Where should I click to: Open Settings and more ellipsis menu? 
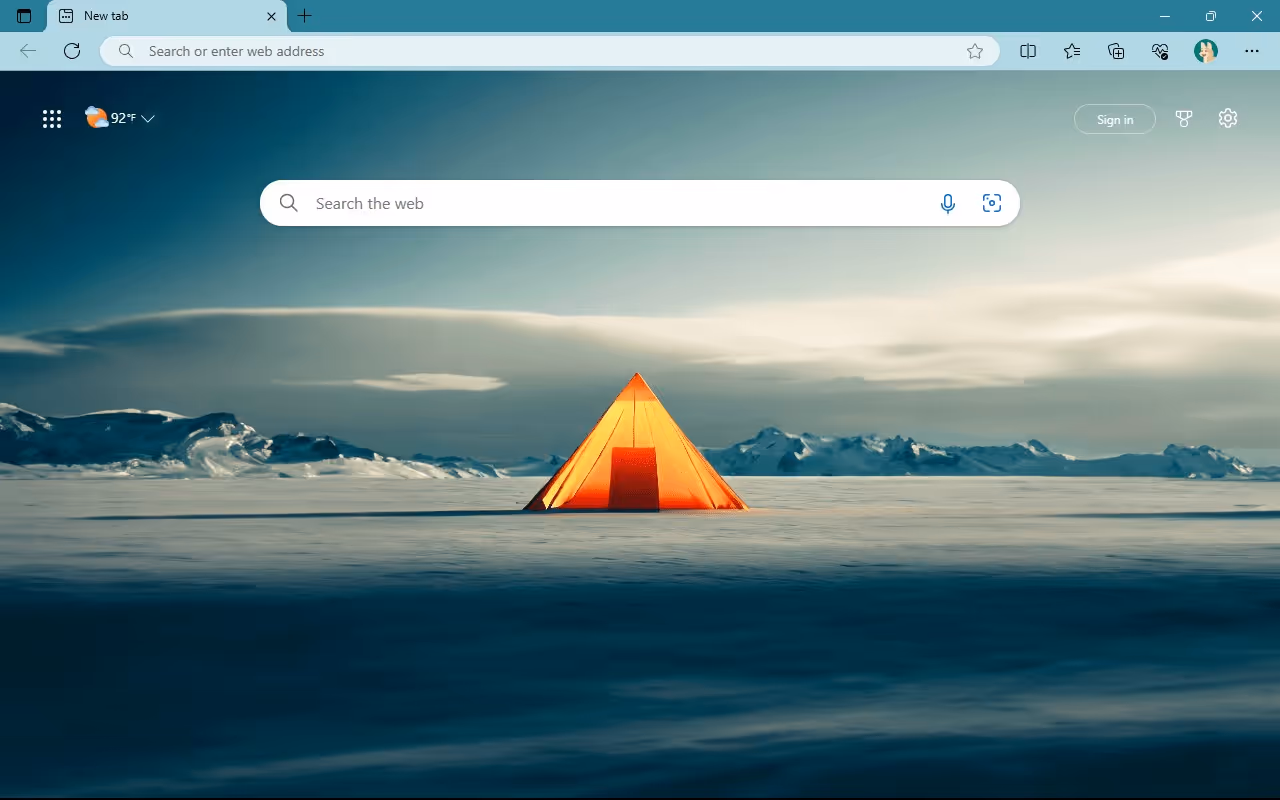click(1252, 51)
